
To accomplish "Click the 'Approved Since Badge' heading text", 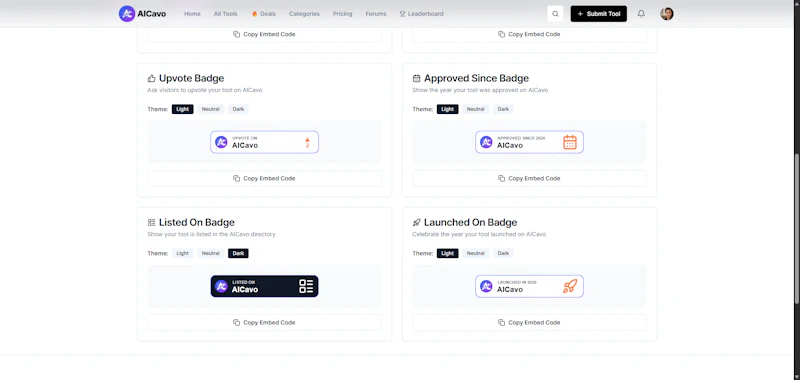I will (476, 79).
